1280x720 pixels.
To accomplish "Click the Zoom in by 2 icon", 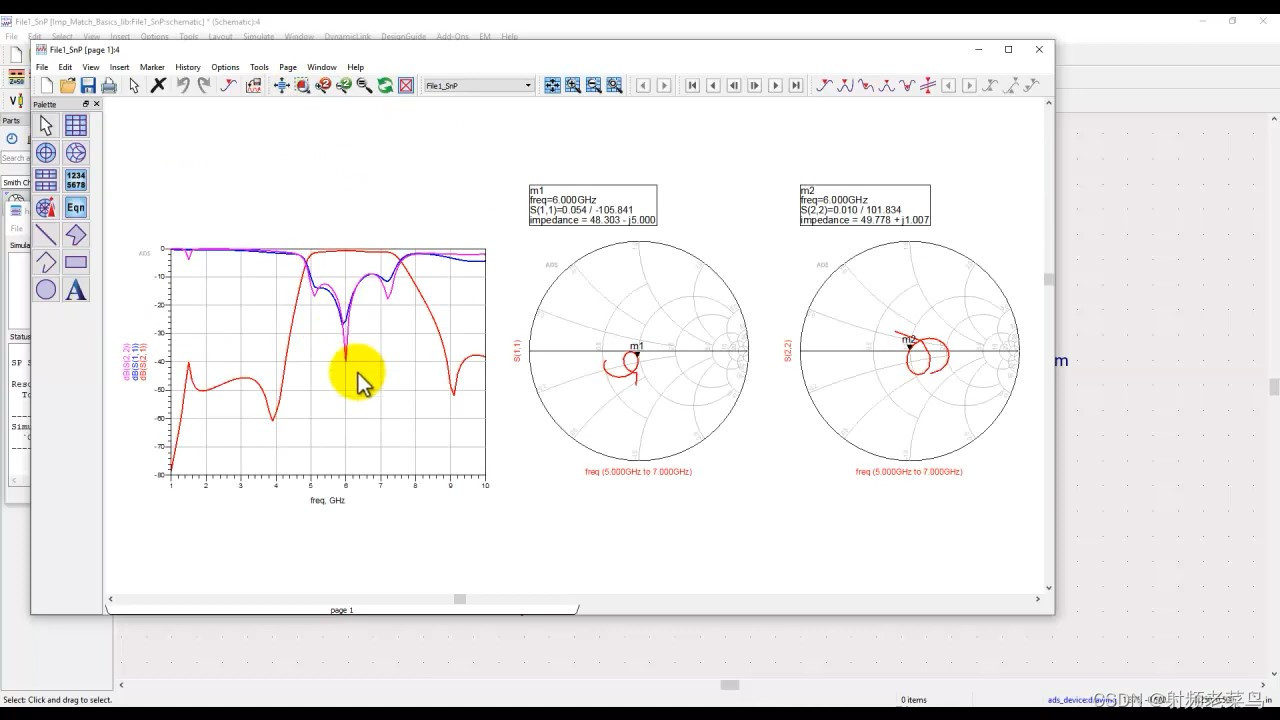I will pyautogui.click(x=323, y=86).
